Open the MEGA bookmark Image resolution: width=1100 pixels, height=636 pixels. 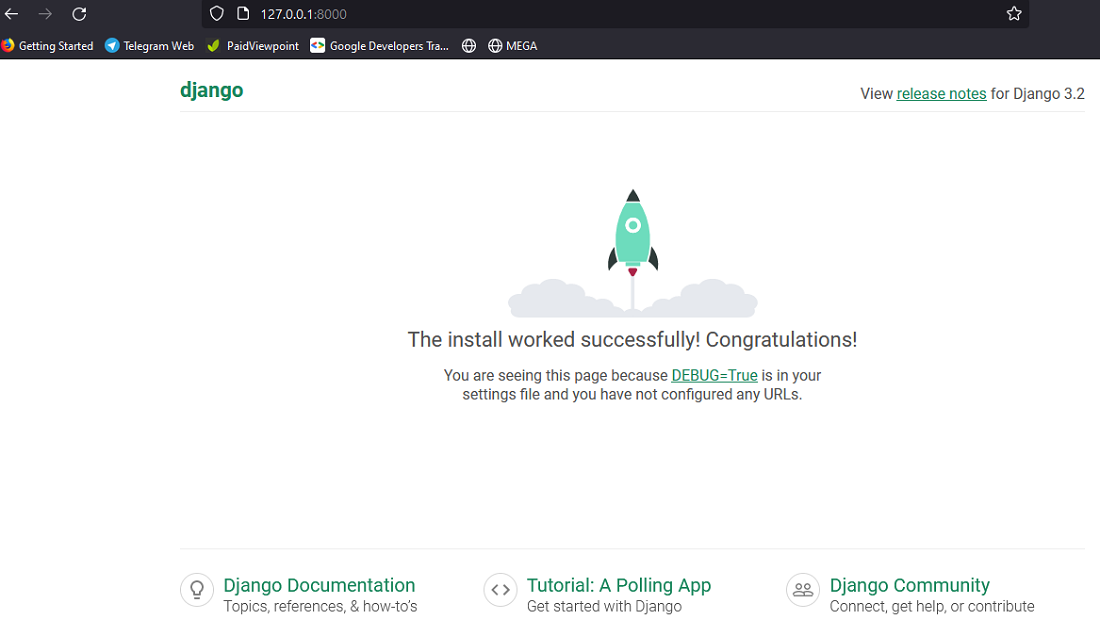(513, 46)
